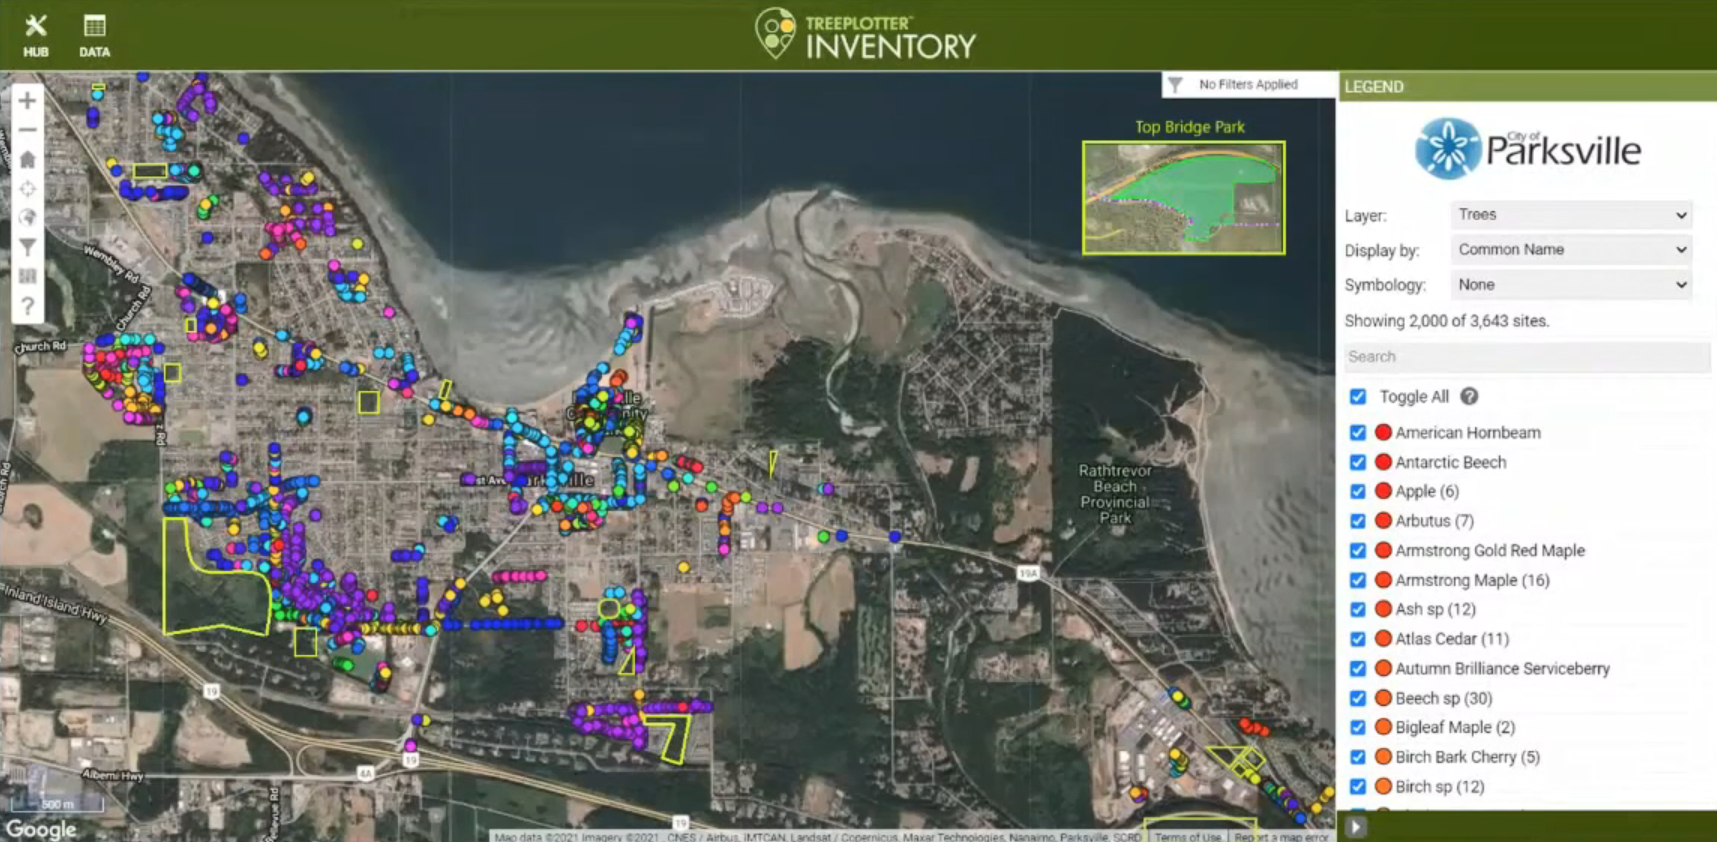This screenshot has height=842, width=1717.
Task: Click into the legend Search field
Action: pyautogui.click(x=1527, y=357)
